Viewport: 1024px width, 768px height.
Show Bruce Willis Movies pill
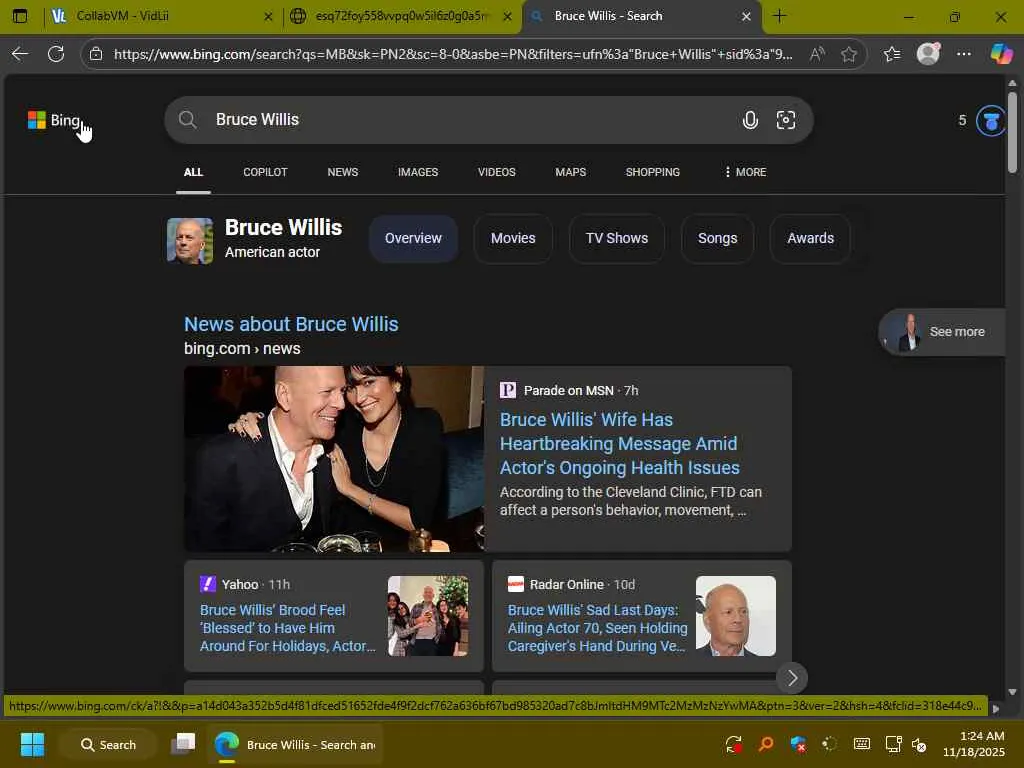coord(513,238)
